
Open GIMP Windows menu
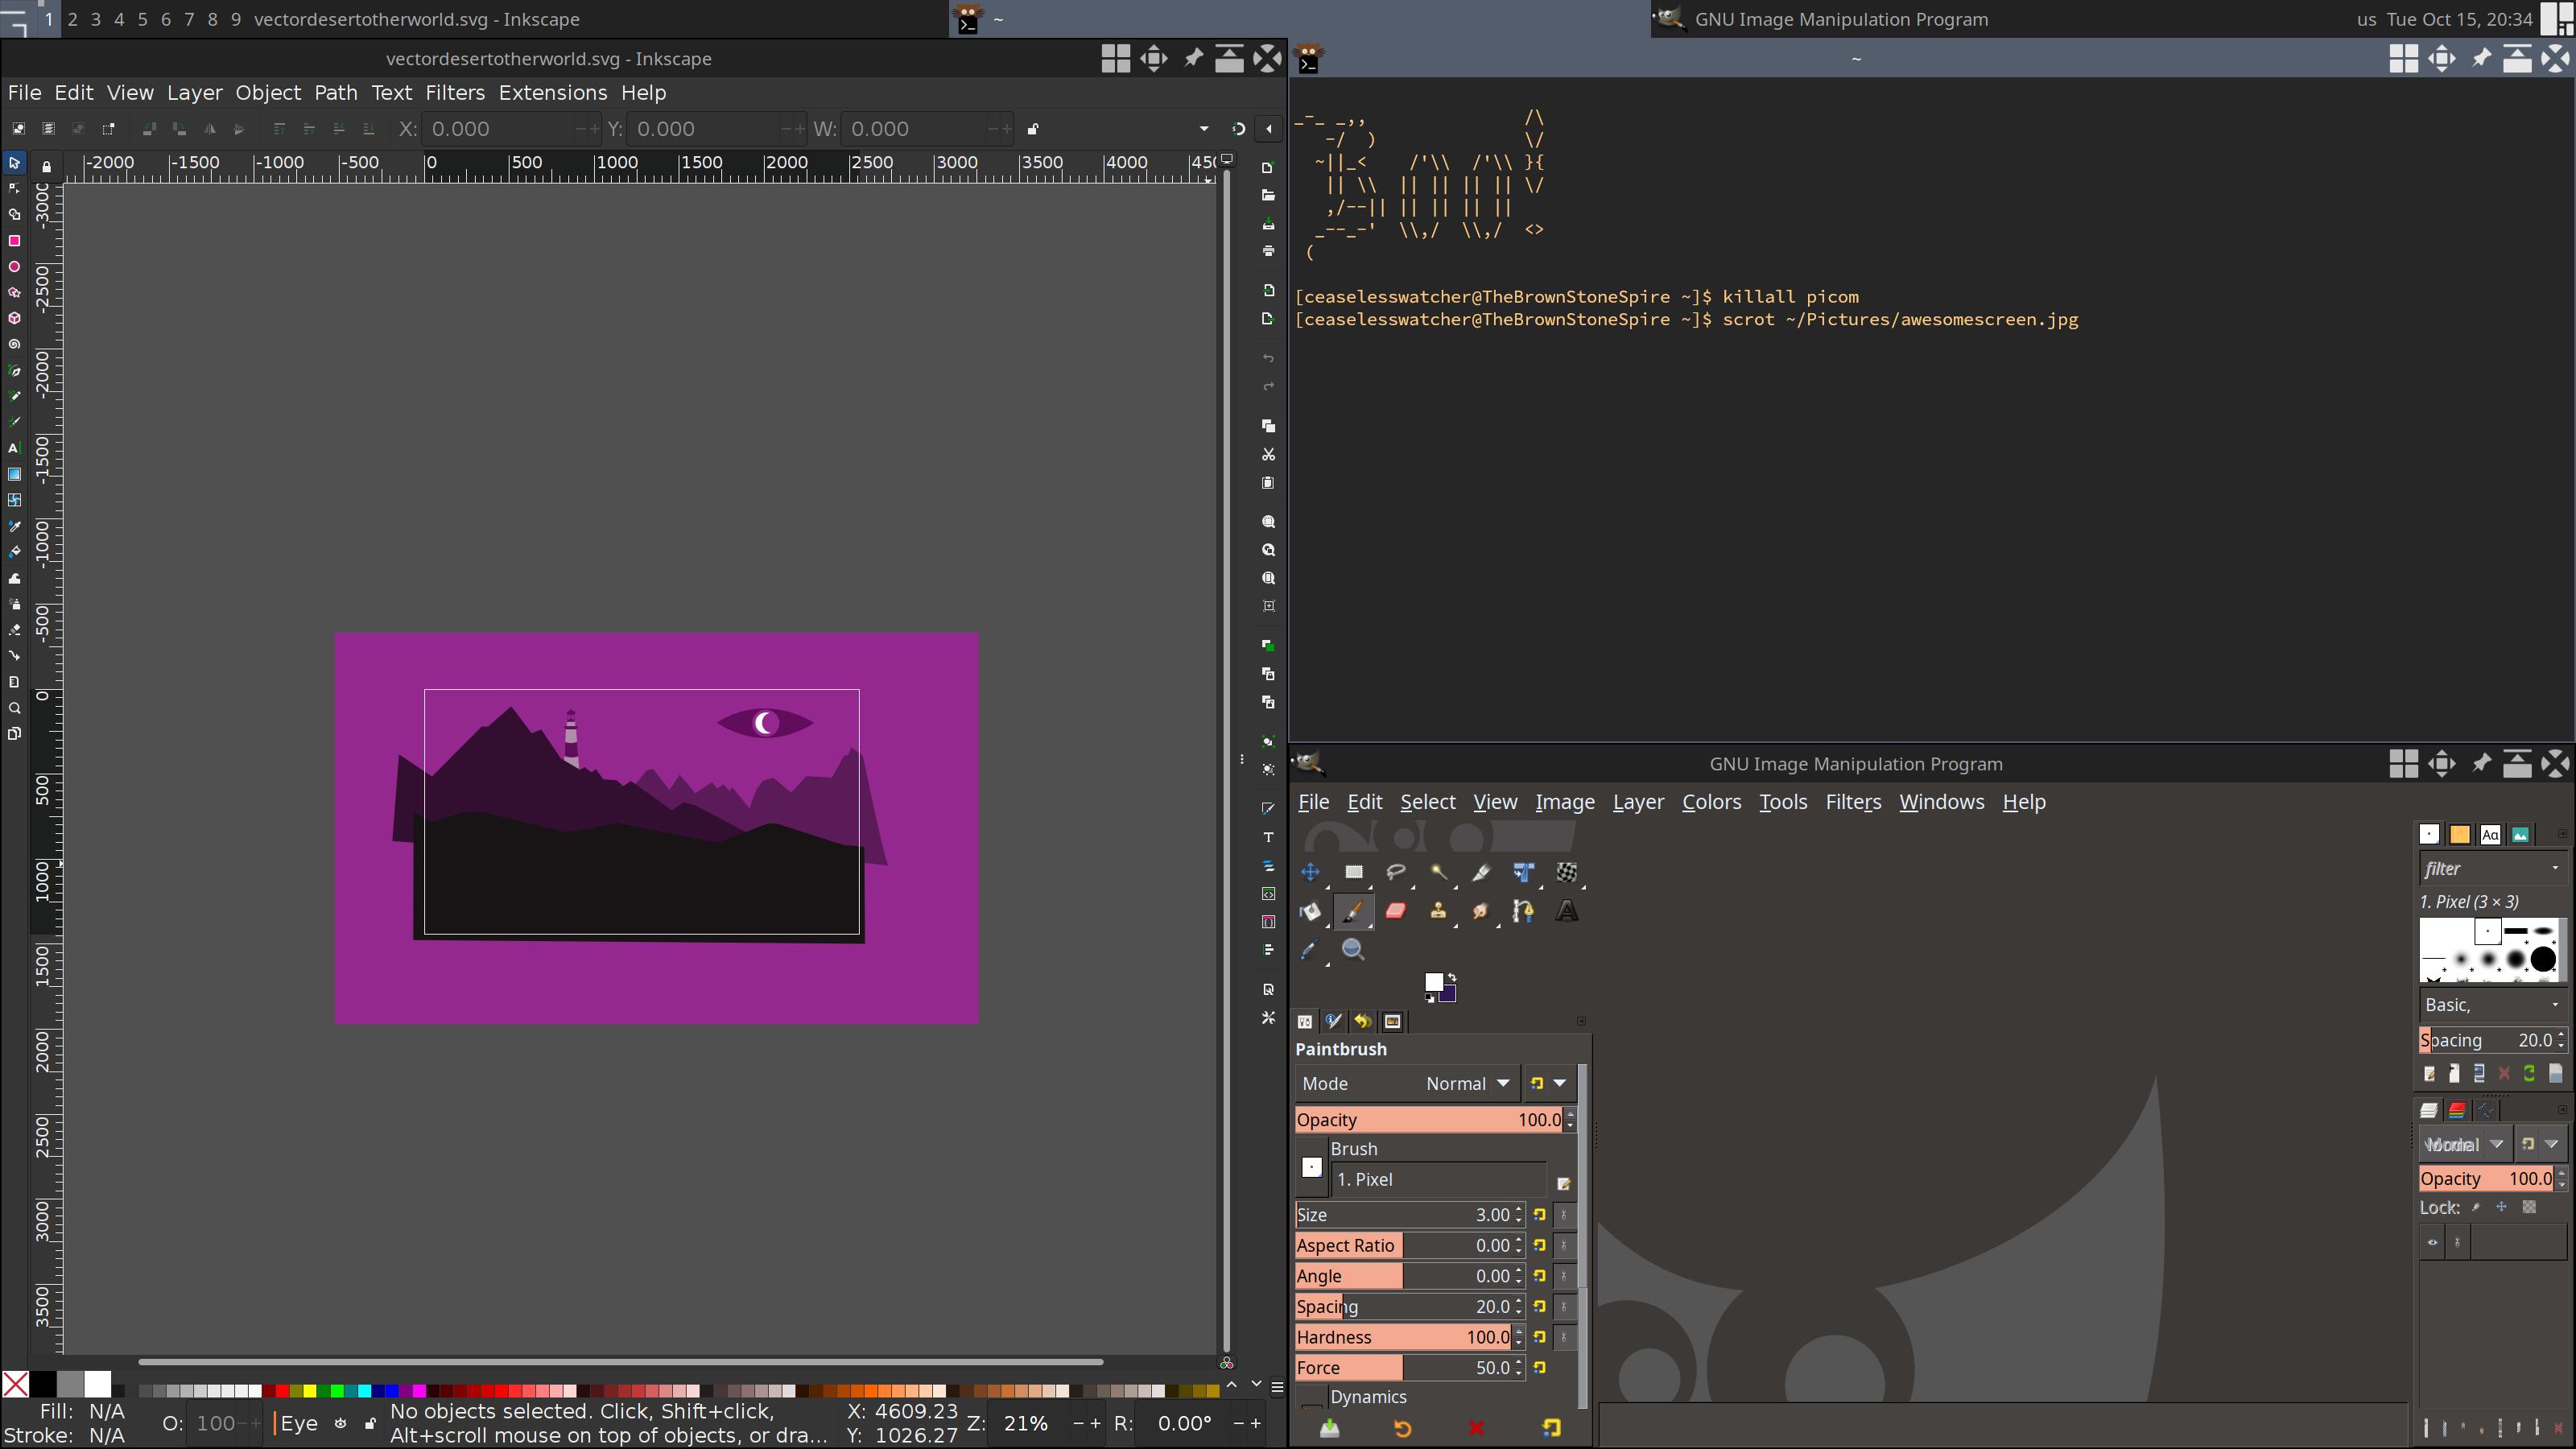pyautogui.click(x=1941, y=802)
